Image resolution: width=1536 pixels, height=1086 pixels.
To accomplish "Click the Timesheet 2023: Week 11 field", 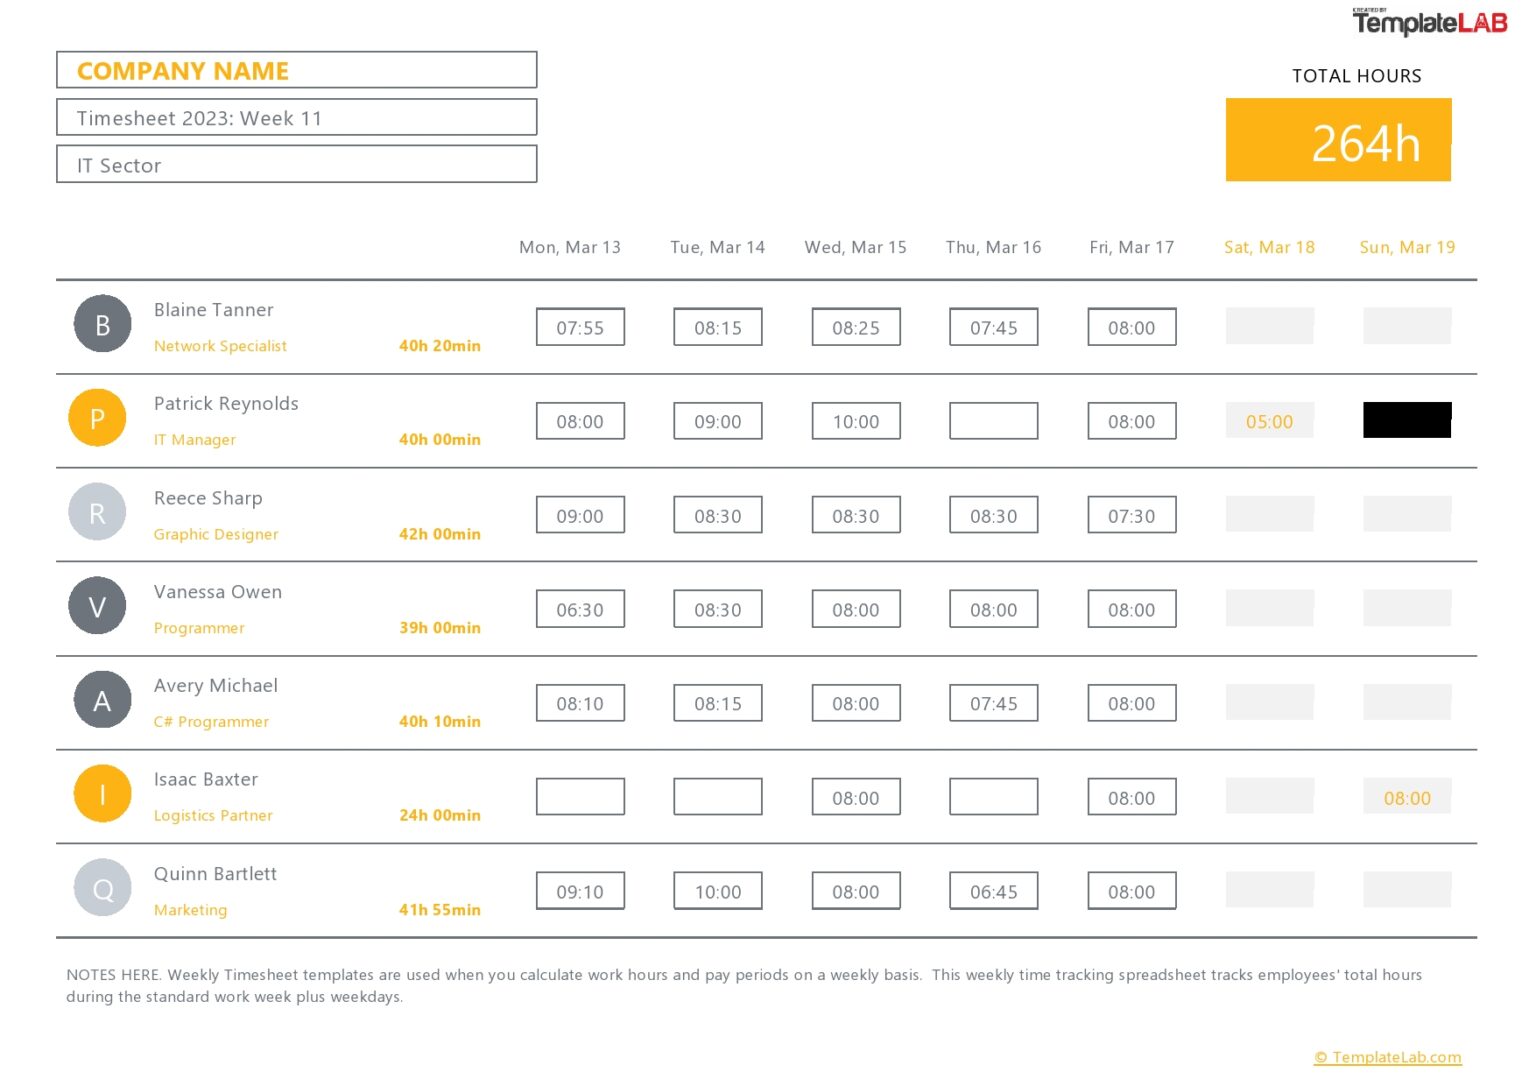I will tap(296, 117).
